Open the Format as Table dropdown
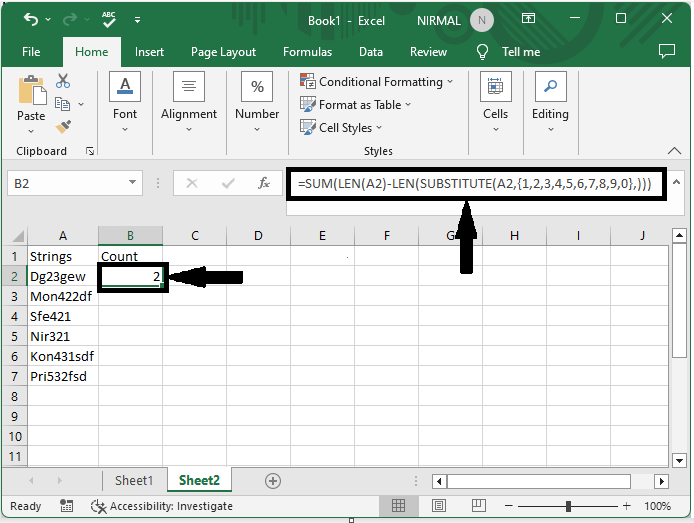Viewport: 694px width, 523px height. click(x=355, y=104)
